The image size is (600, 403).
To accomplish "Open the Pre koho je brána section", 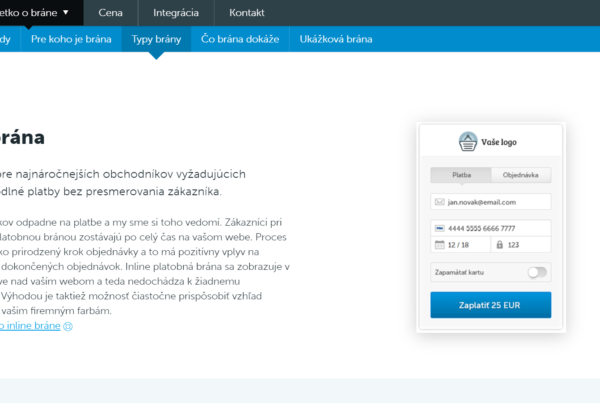I will click(x=70, y=39).
